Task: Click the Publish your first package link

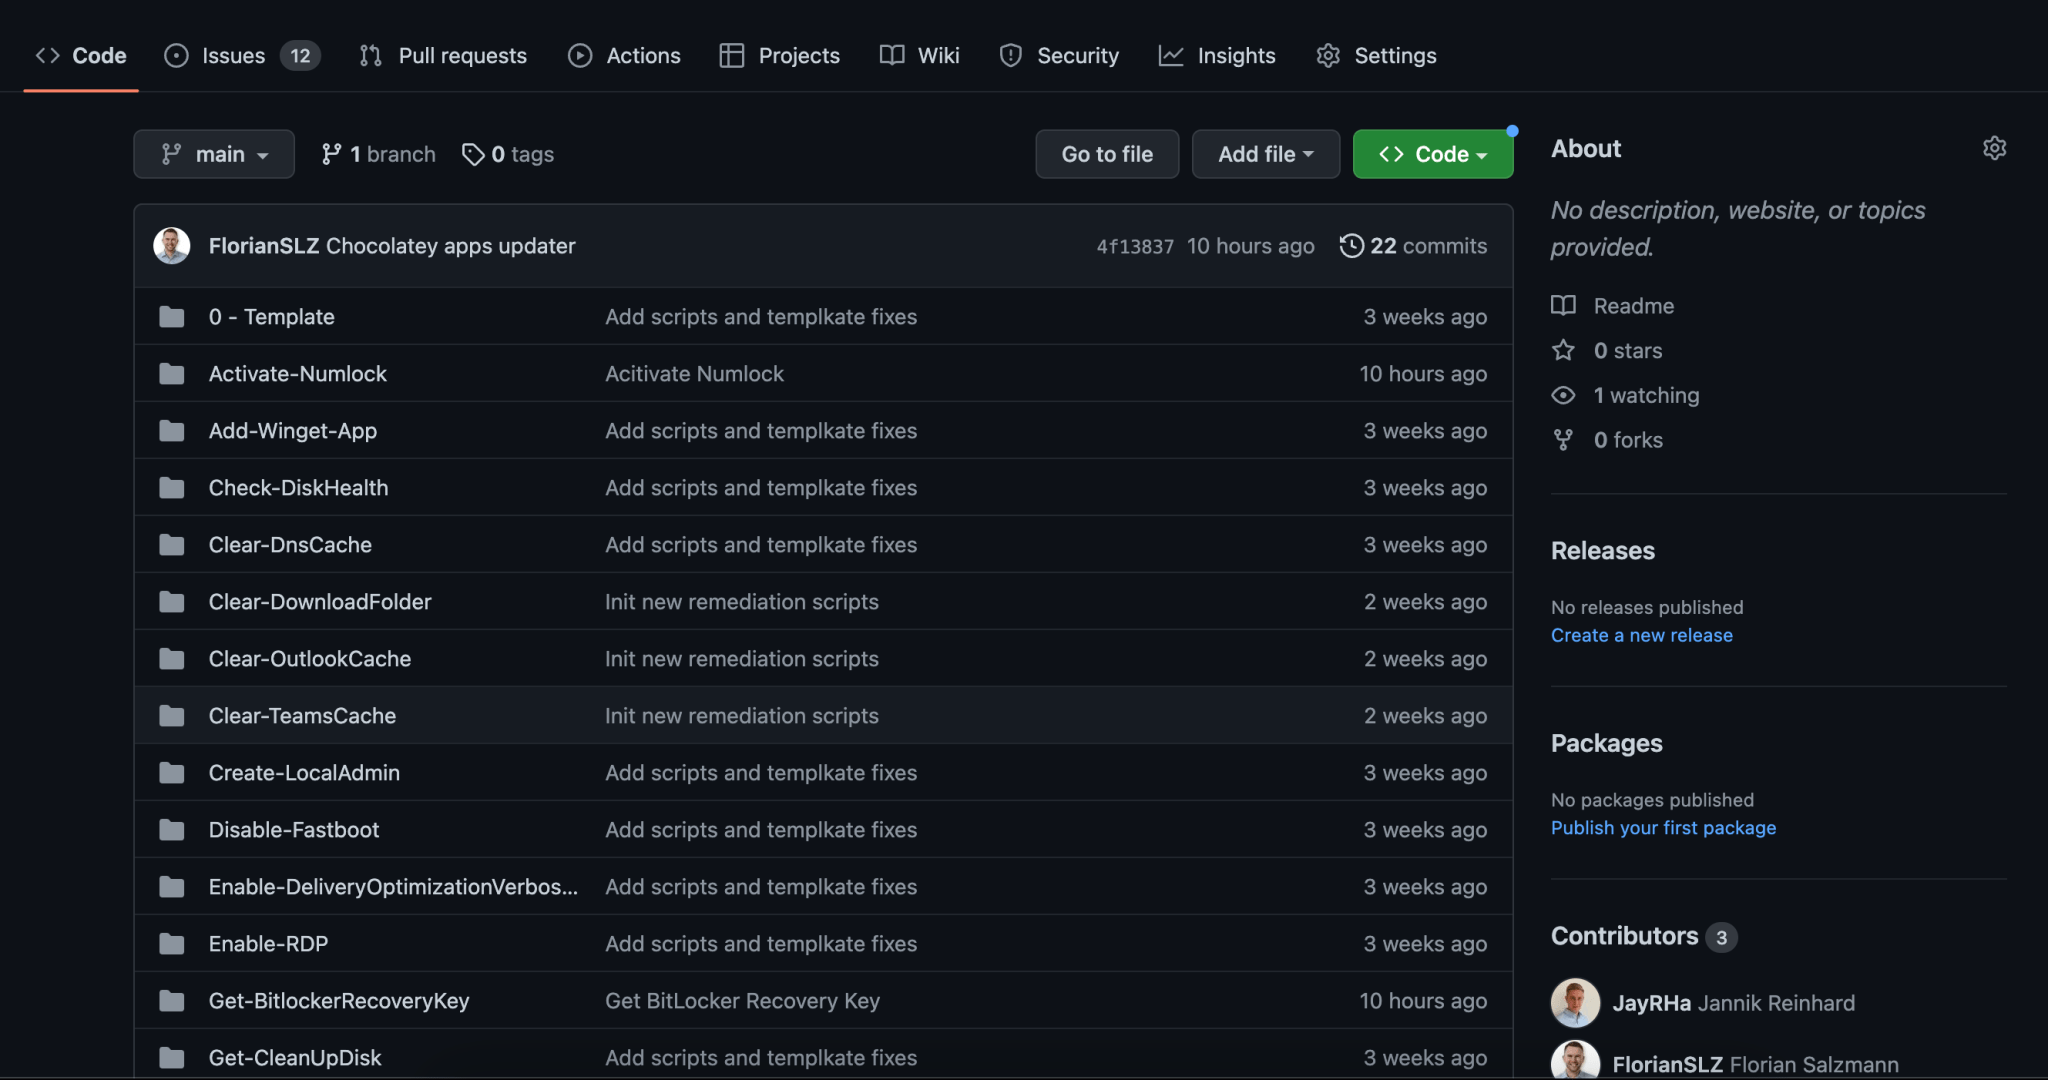Action: pos(1663,827)
